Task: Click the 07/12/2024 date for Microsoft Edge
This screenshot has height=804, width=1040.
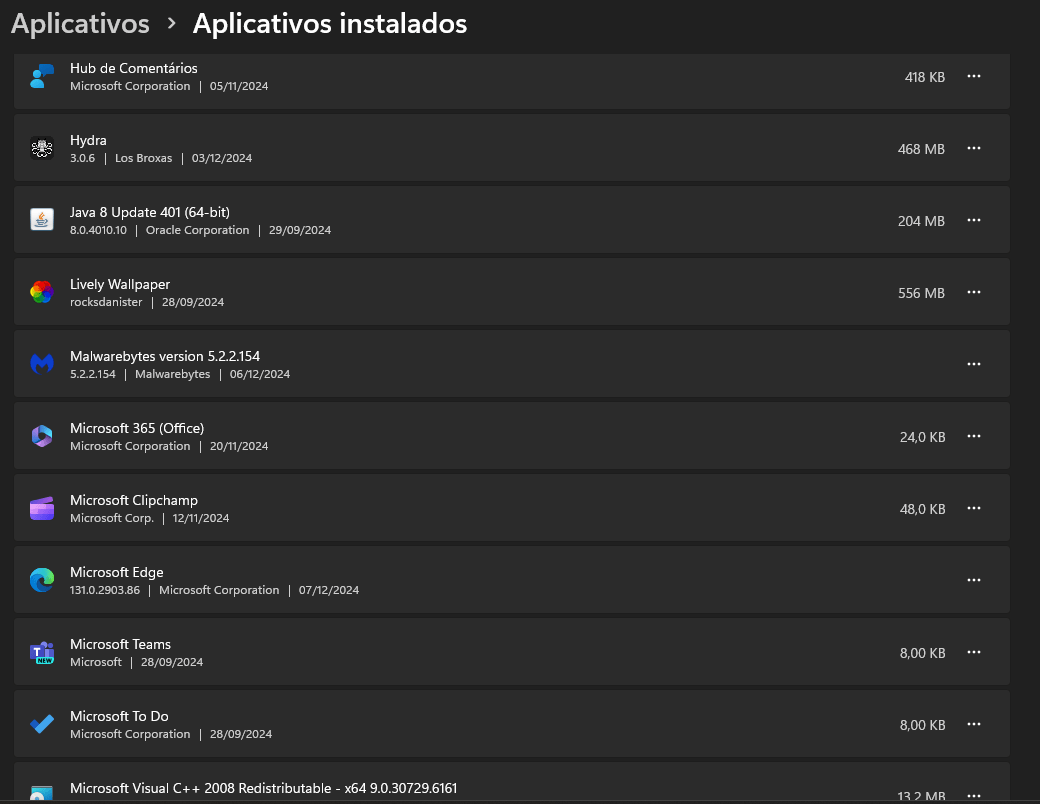Action: coord(329,590)
